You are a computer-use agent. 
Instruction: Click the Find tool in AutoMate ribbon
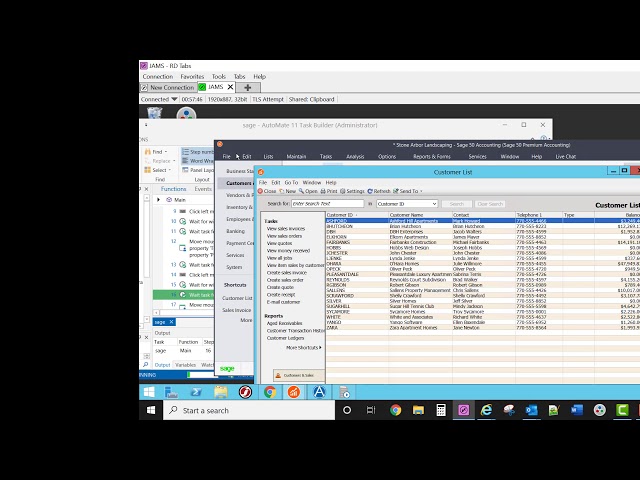click(x=156, y=151)
